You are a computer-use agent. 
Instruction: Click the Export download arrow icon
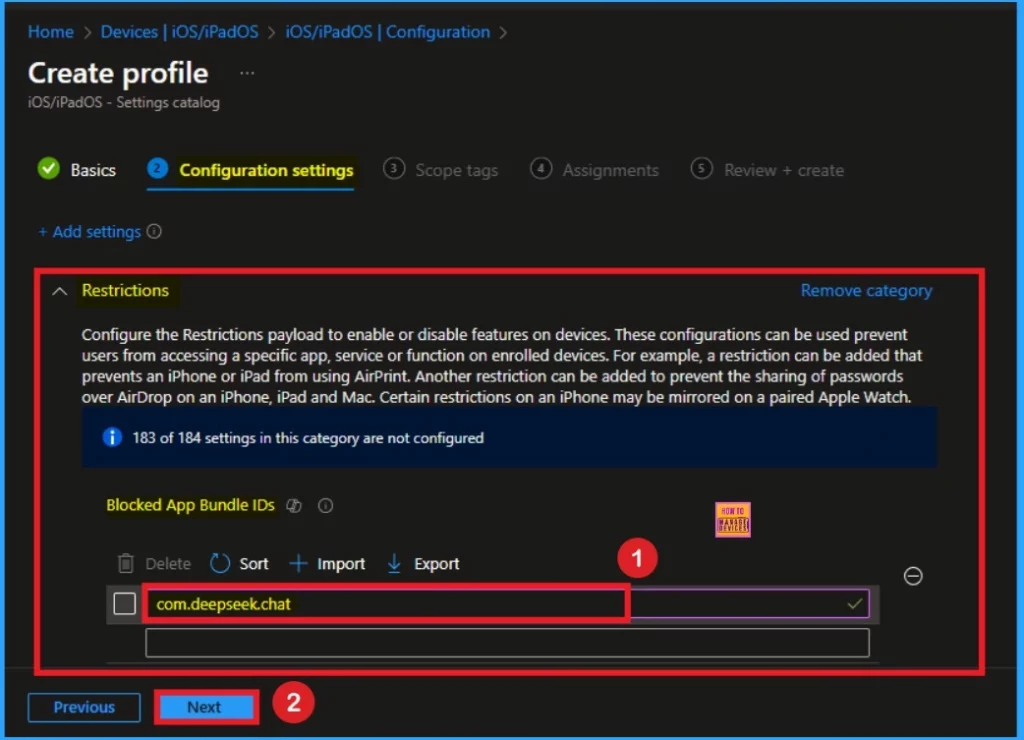tap(394, 563)
